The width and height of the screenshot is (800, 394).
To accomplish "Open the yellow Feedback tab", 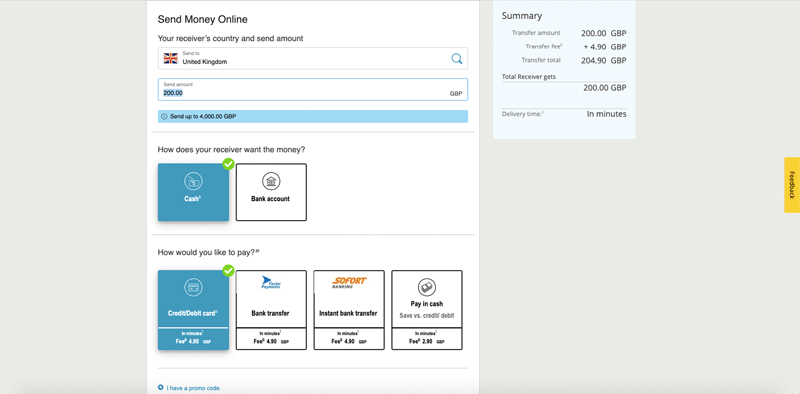I will [x=792, y=185].
